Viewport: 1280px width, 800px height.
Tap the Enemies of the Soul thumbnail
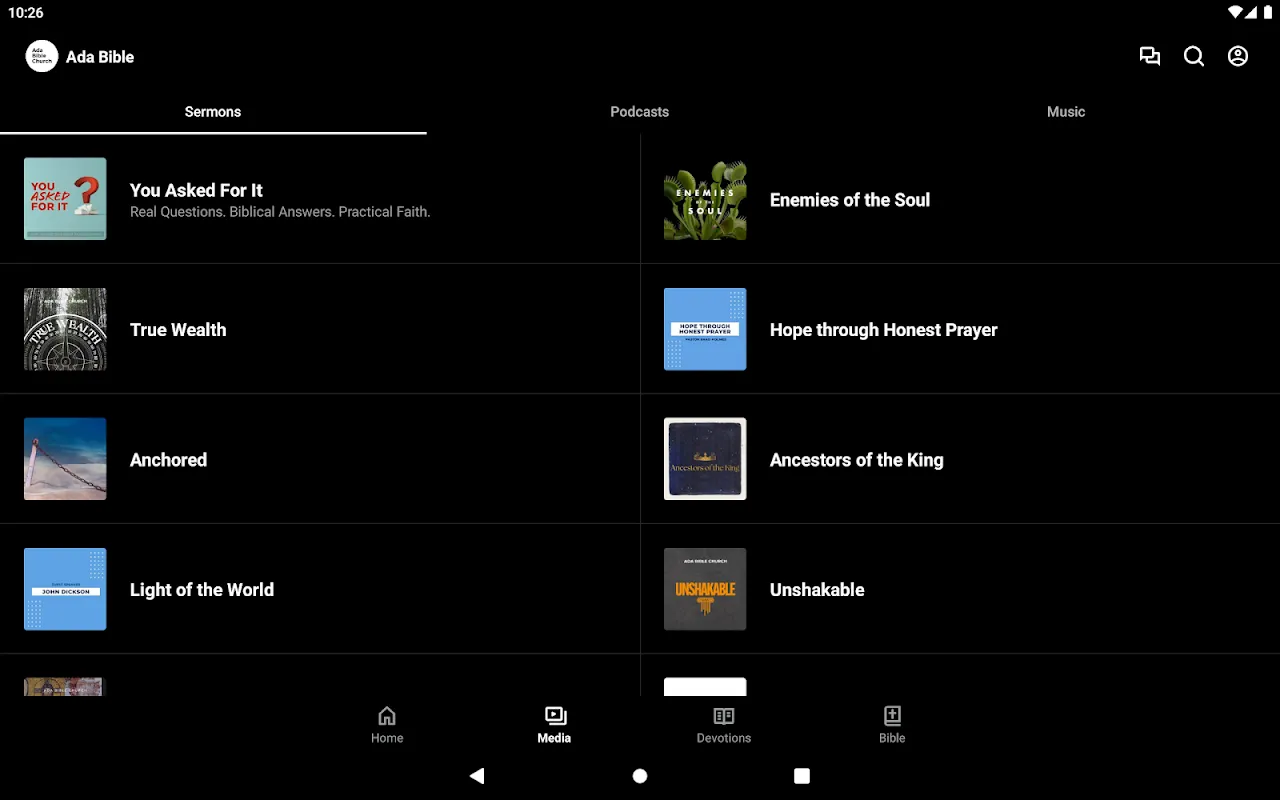(x=705, y=199)
